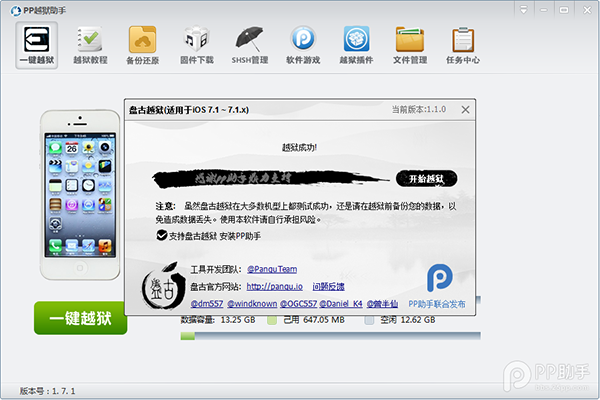Open the @OGC557 link
This screenshot has height=400, width=600.
pos(298,304)
